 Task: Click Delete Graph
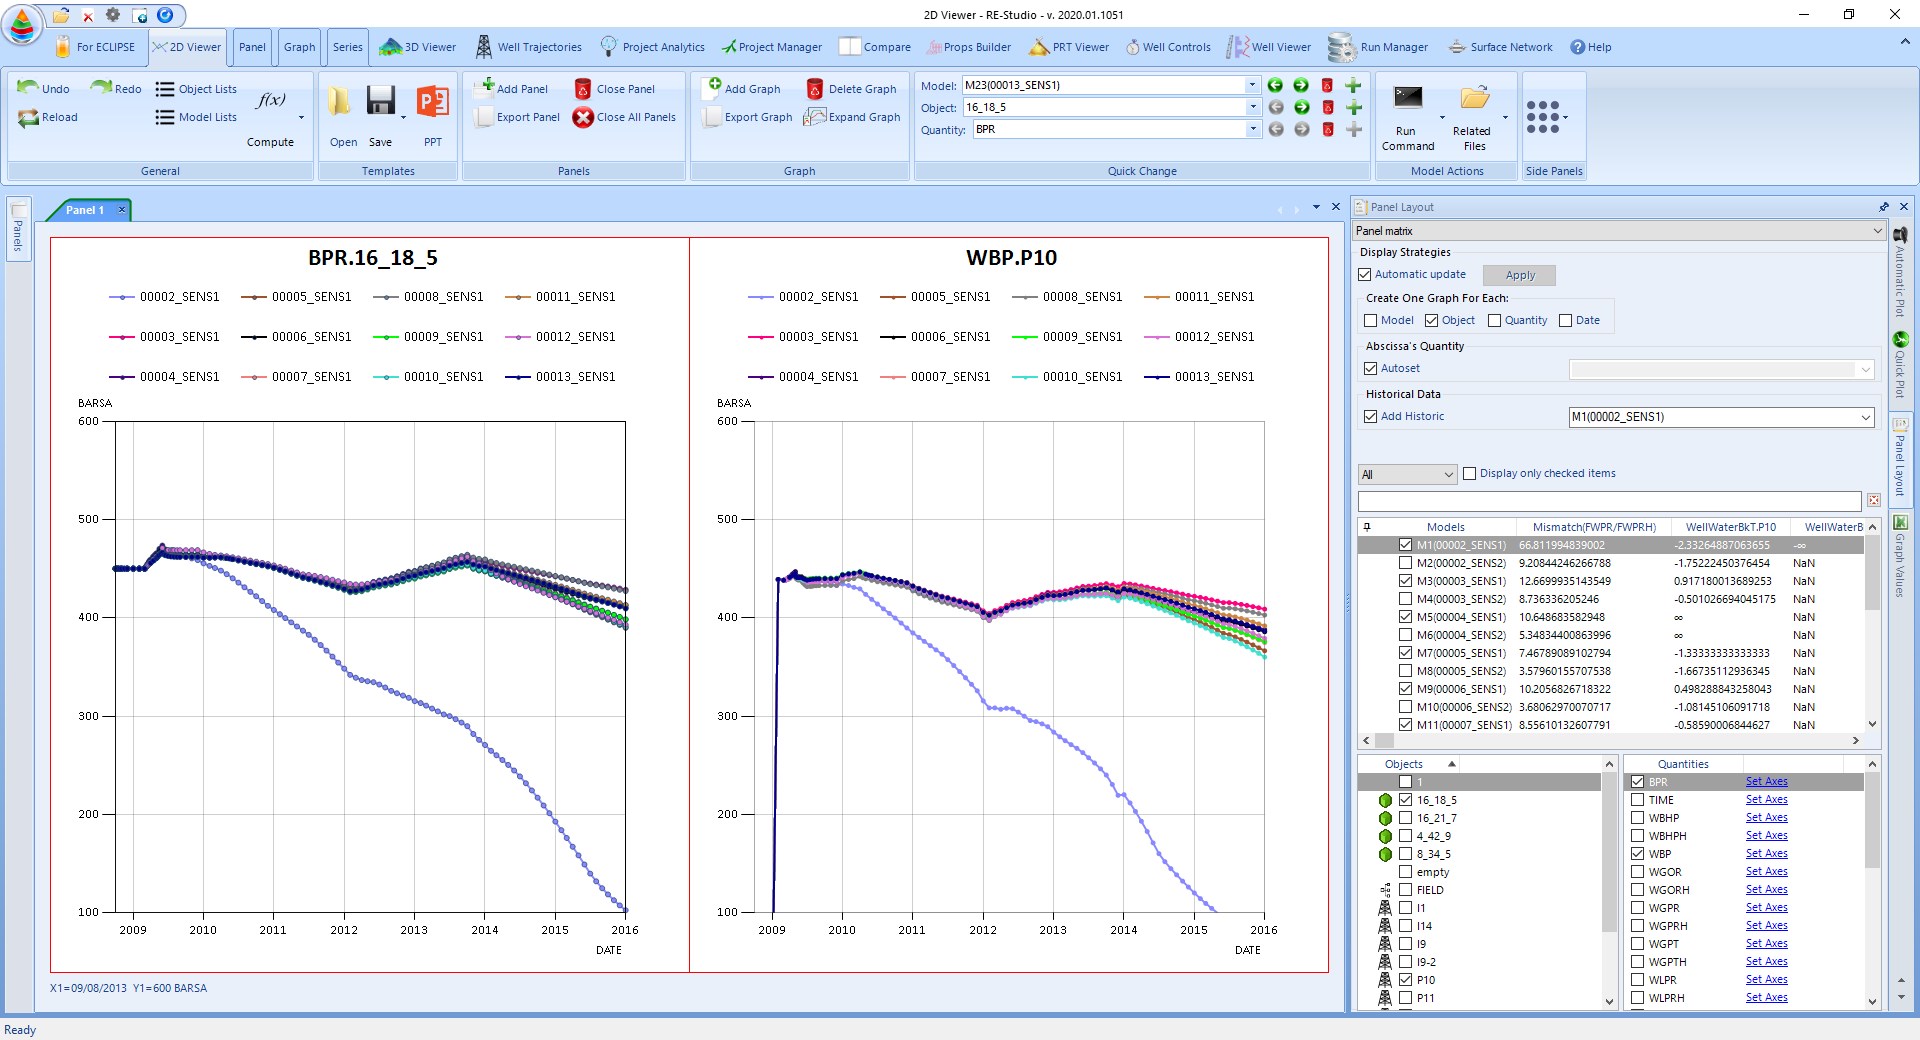click(x=852, y=89)
